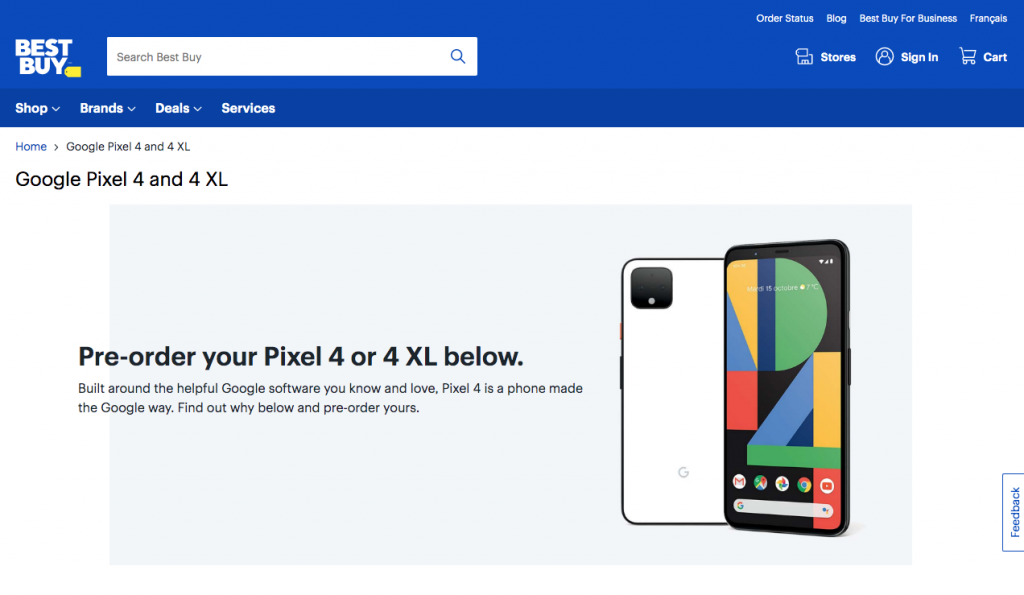Expand the Deals dropdown menu
1024x595 pixels.
[x=178, y=108]
